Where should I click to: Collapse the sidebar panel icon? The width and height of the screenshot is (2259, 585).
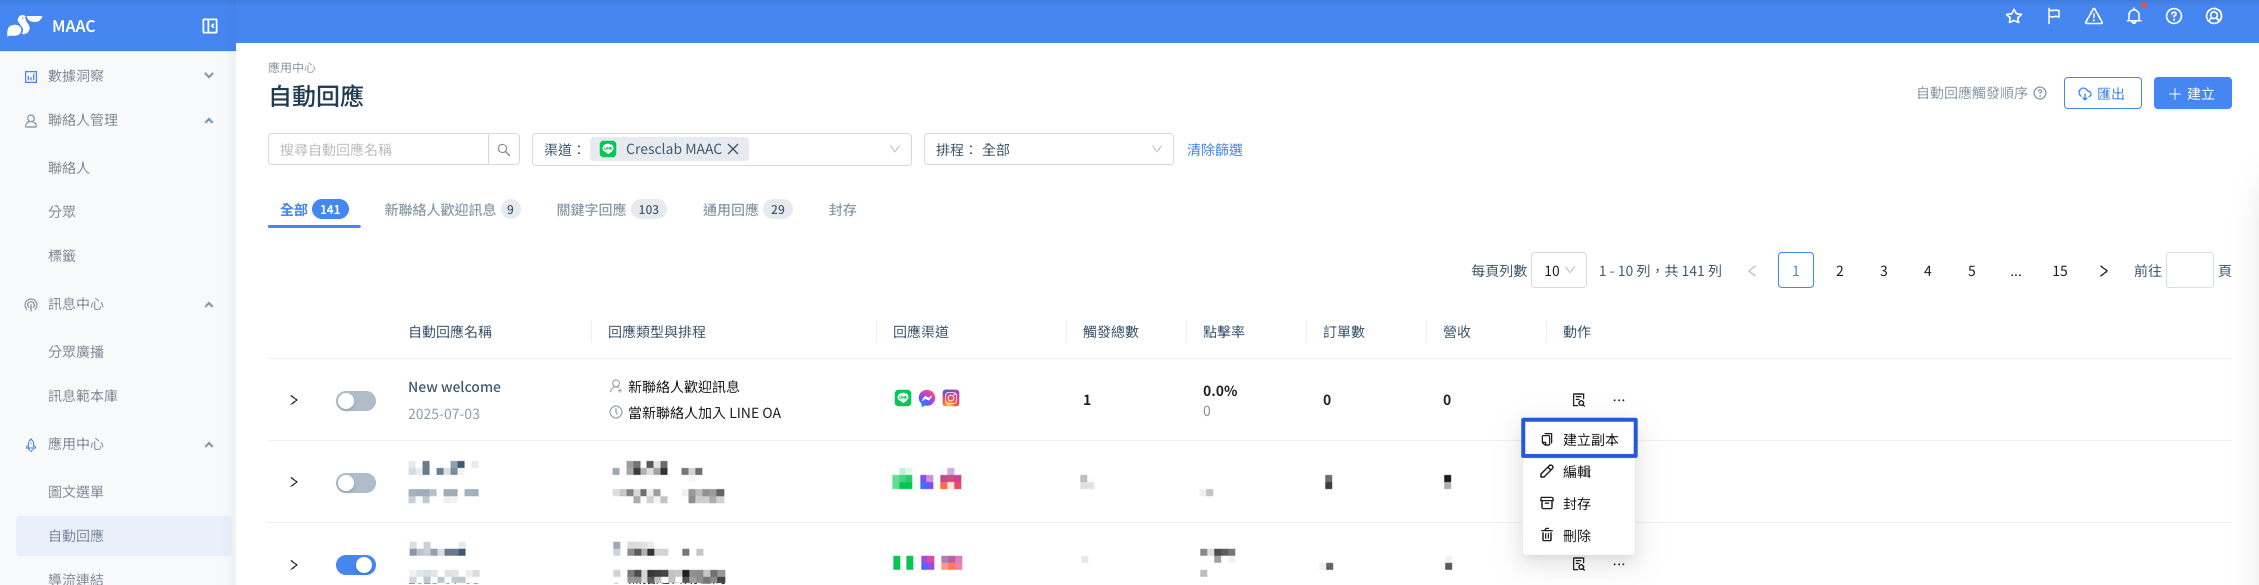click(210, 26)
